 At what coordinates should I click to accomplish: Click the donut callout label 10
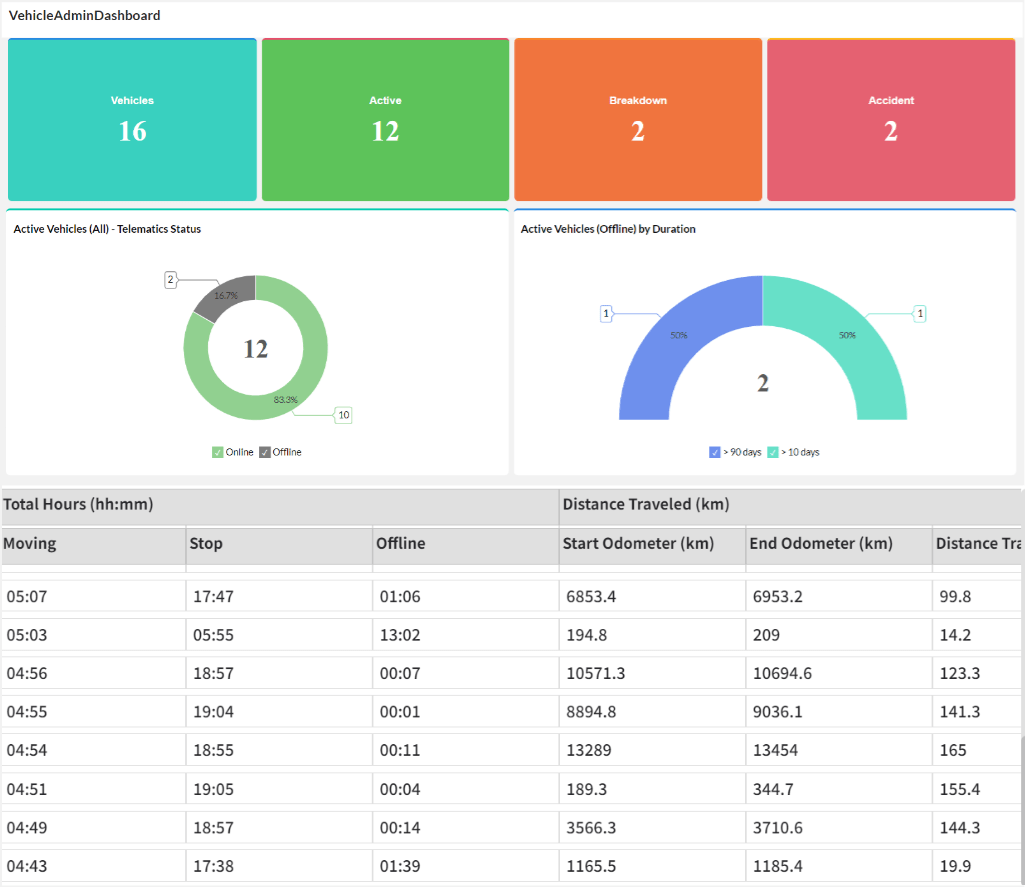(344, 415)
